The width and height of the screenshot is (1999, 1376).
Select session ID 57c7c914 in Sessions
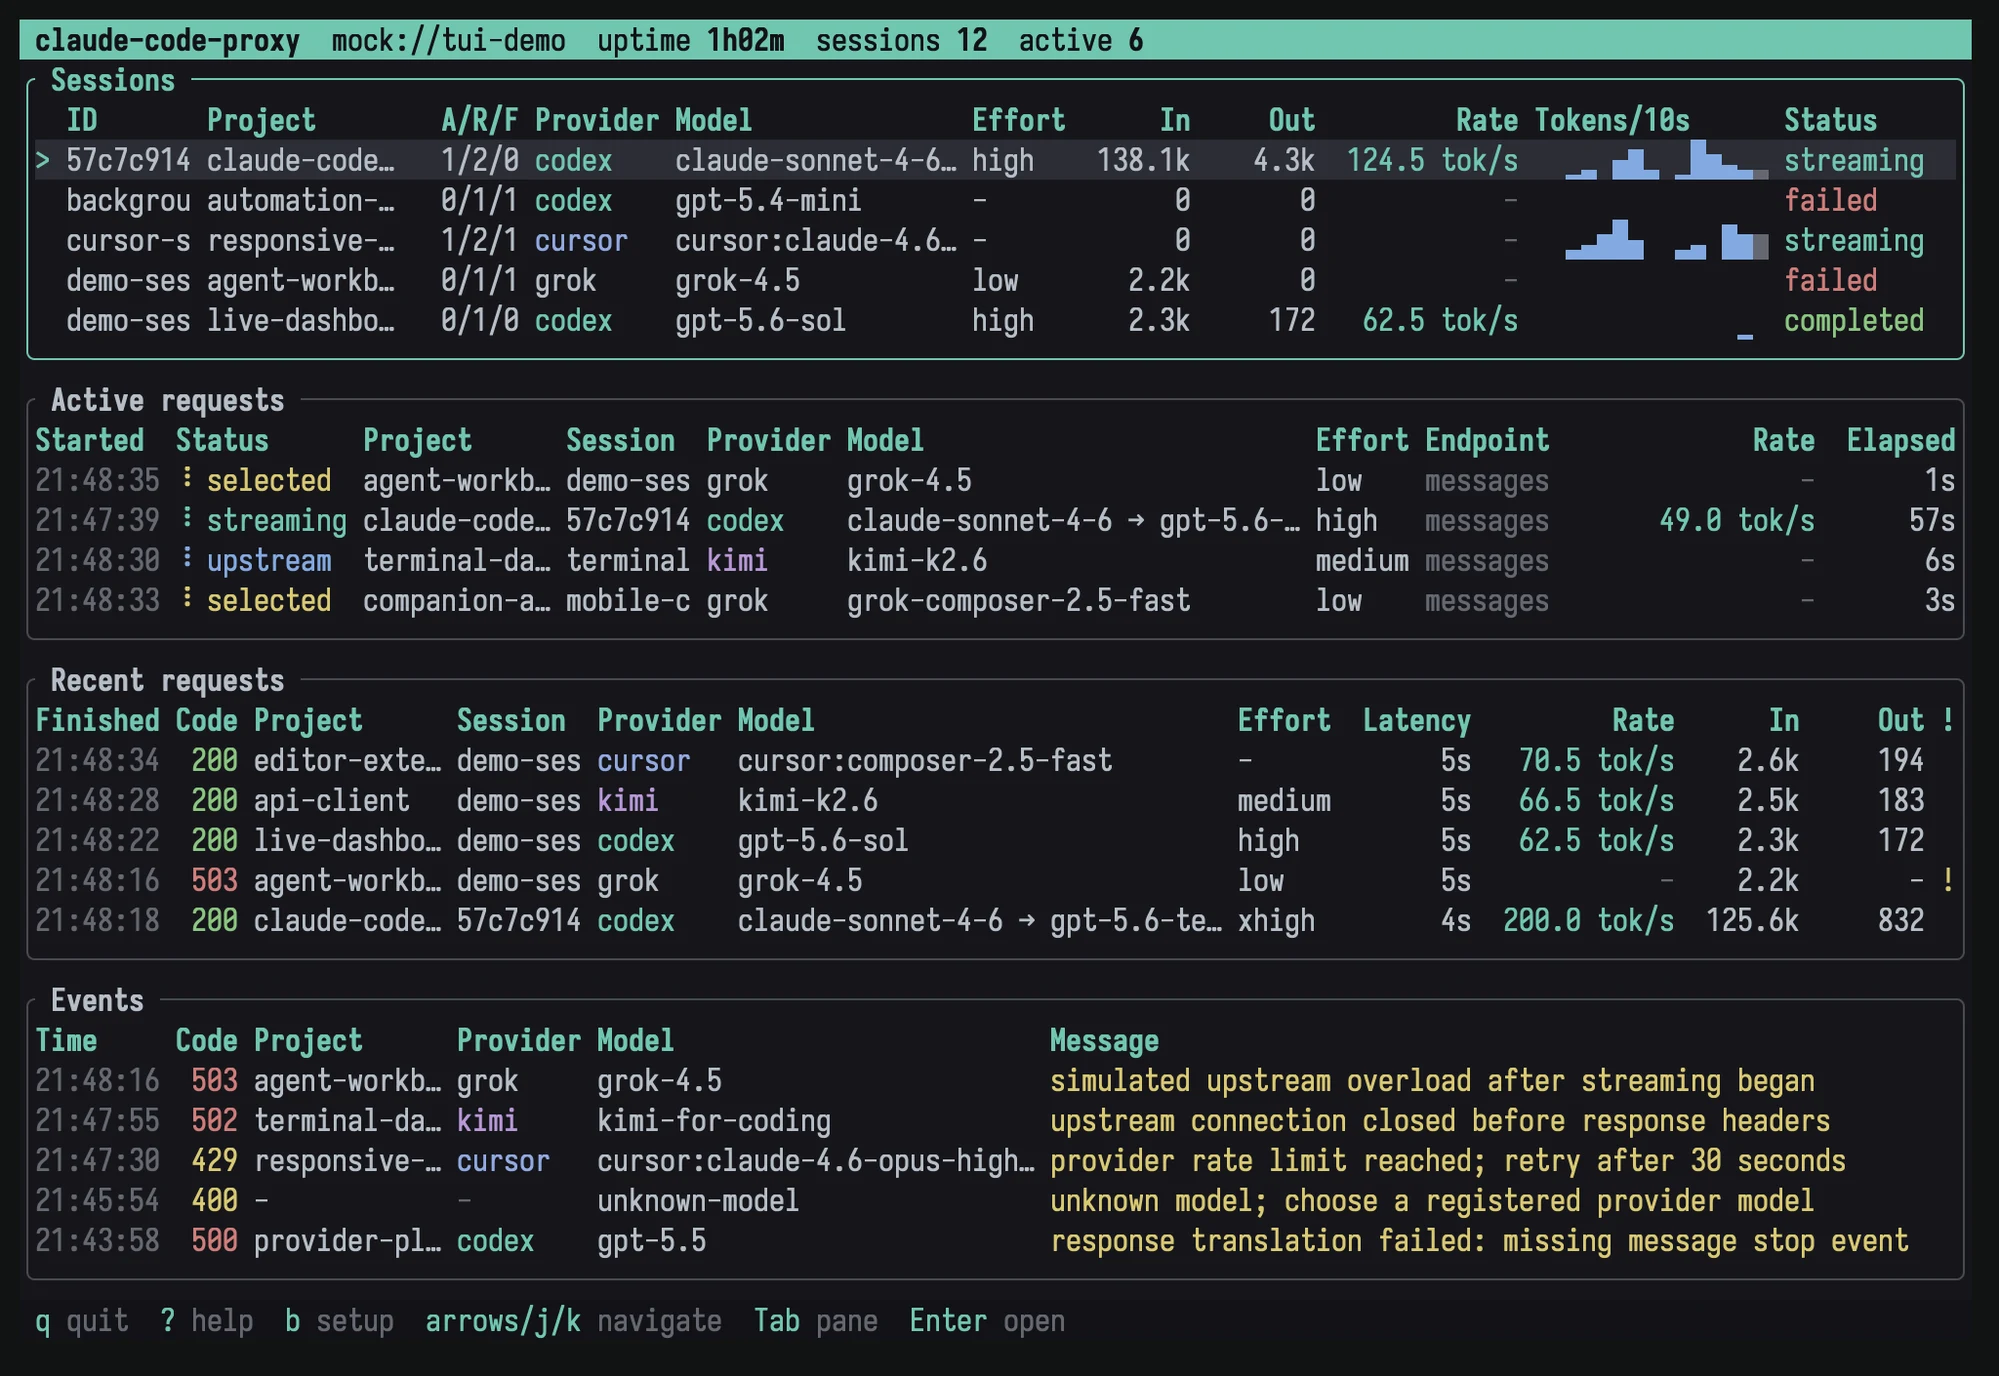click(x=128, y=161)
